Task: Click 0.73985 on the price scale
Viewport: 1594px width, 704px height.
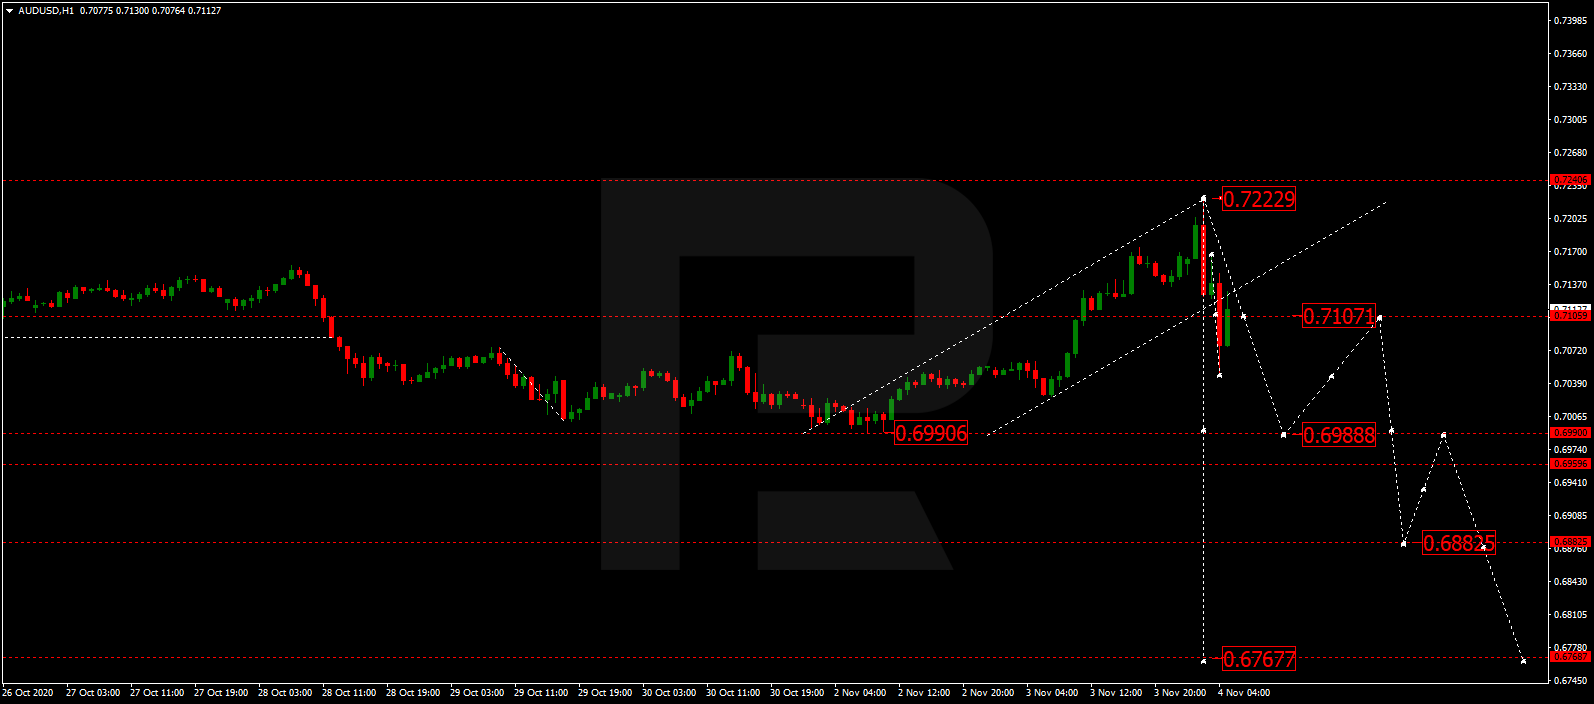Action: click(1570, 20)
